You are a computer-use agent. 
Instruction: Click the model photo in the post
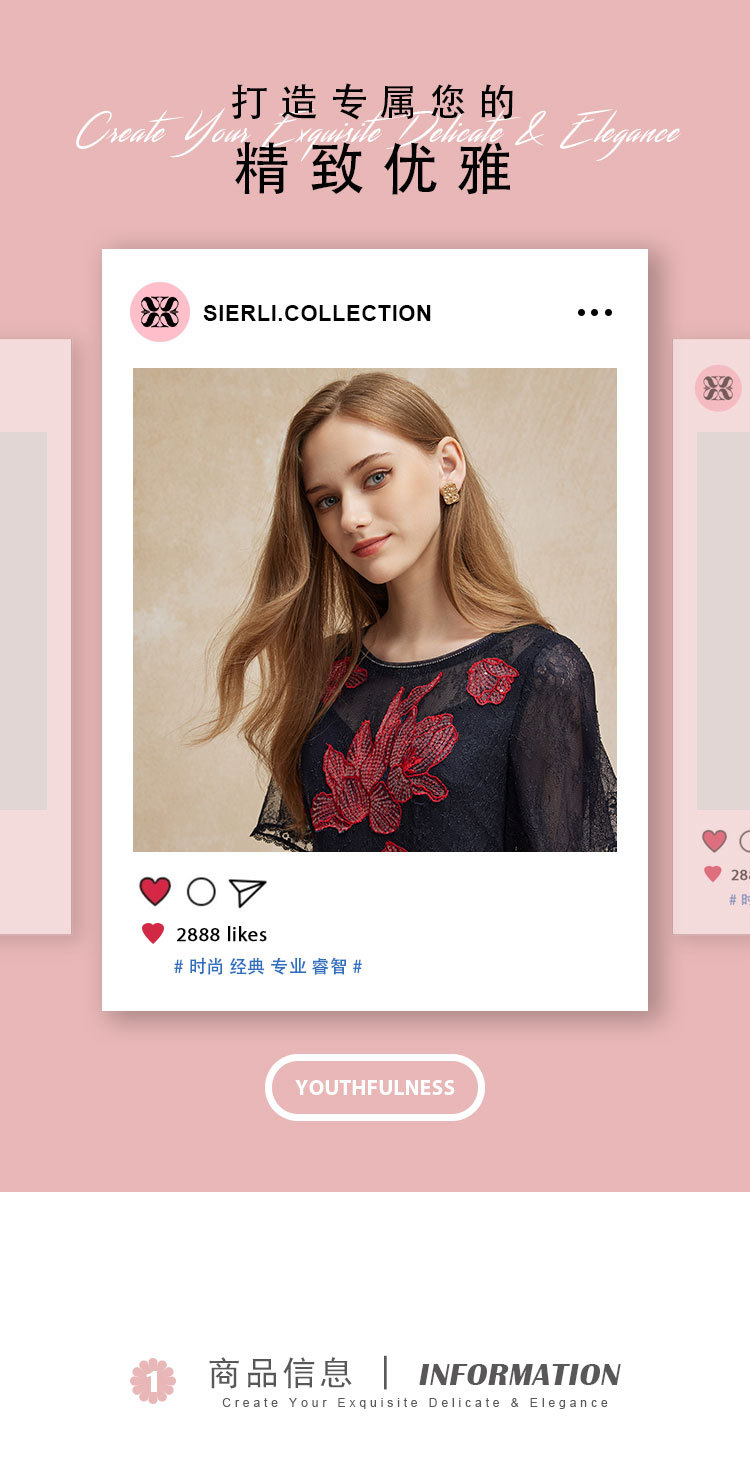375,610
